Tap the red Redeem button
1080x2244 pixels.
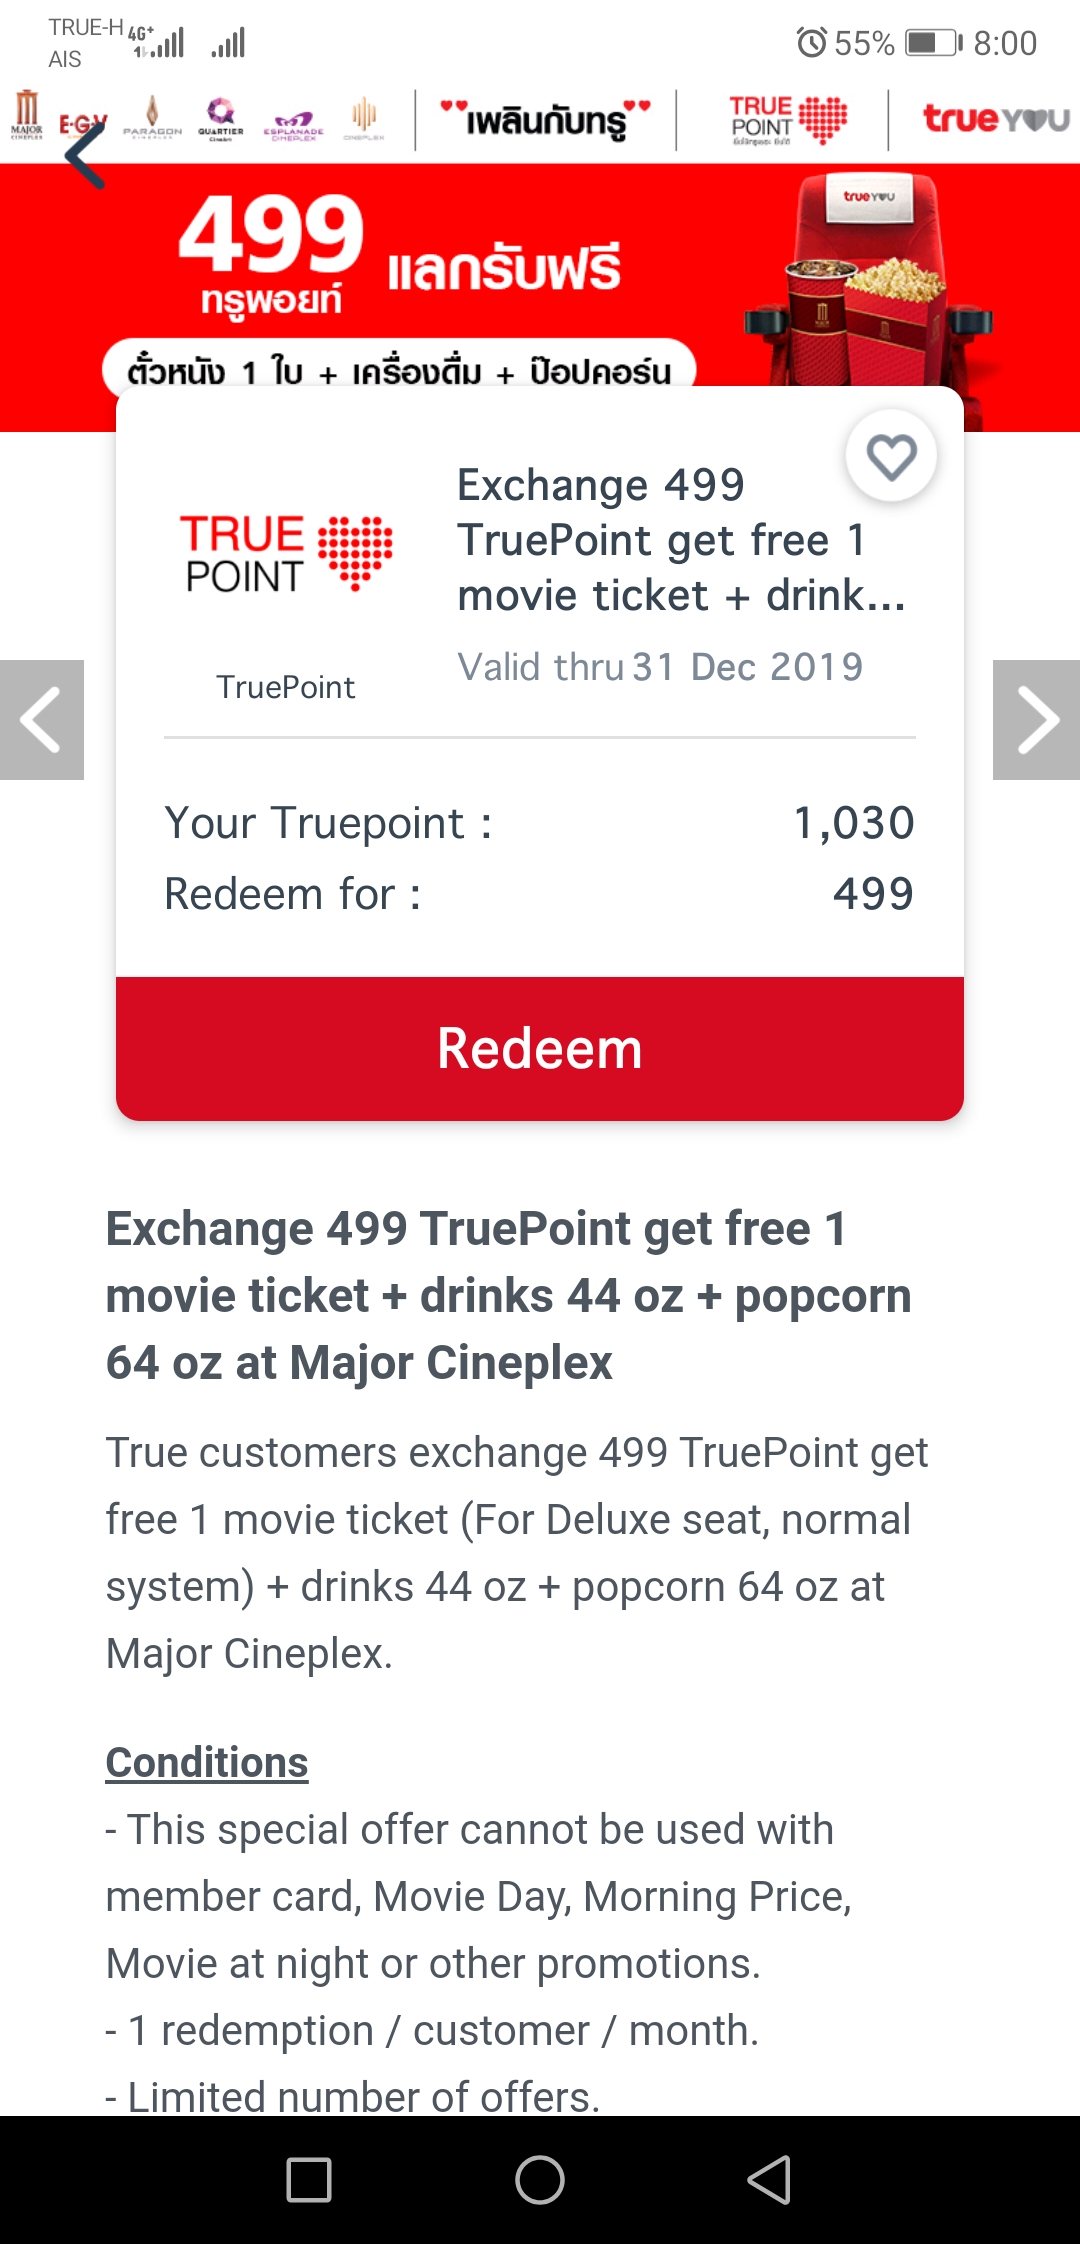click(x=540, y=1048)
